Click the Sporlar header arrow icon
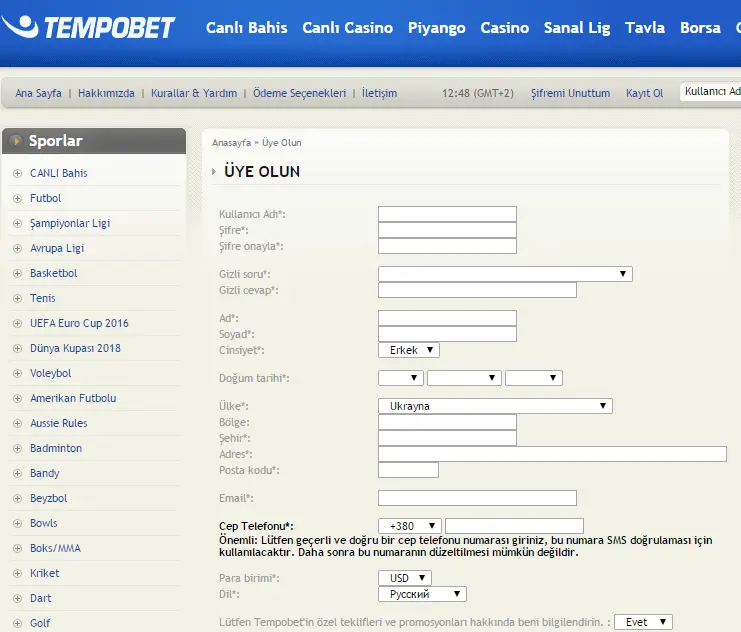The image size is (741, 632). 16,141
